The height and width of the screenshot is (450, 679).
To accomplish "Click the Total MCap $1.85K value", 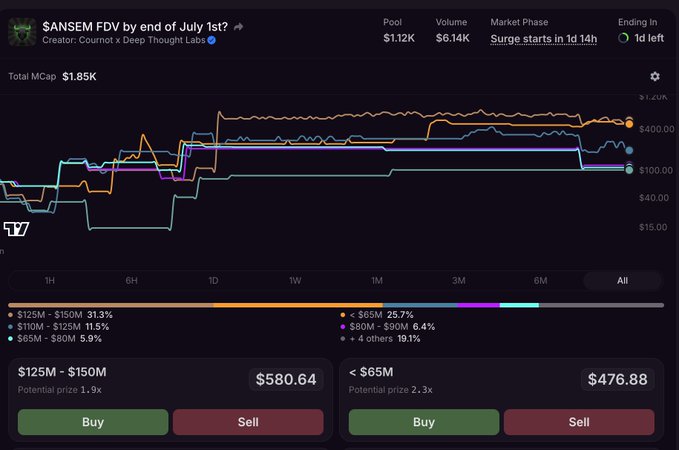I will (x=79, y=77).
